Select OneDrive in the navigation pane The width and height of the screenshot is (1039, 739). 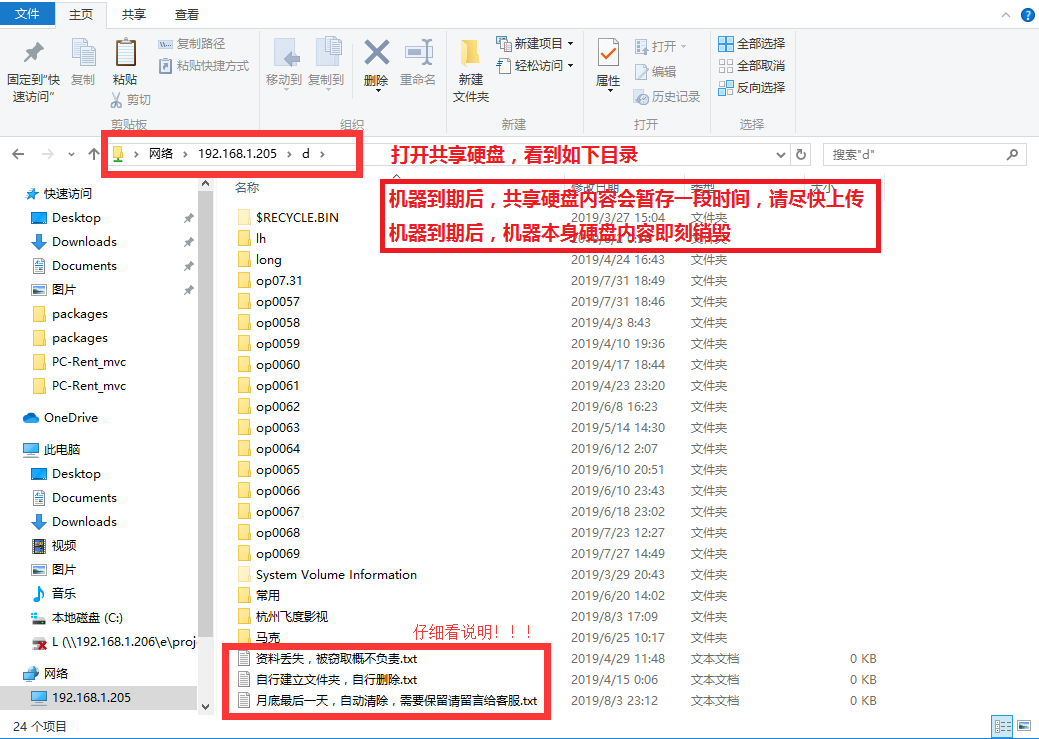[x=60, y=418]
